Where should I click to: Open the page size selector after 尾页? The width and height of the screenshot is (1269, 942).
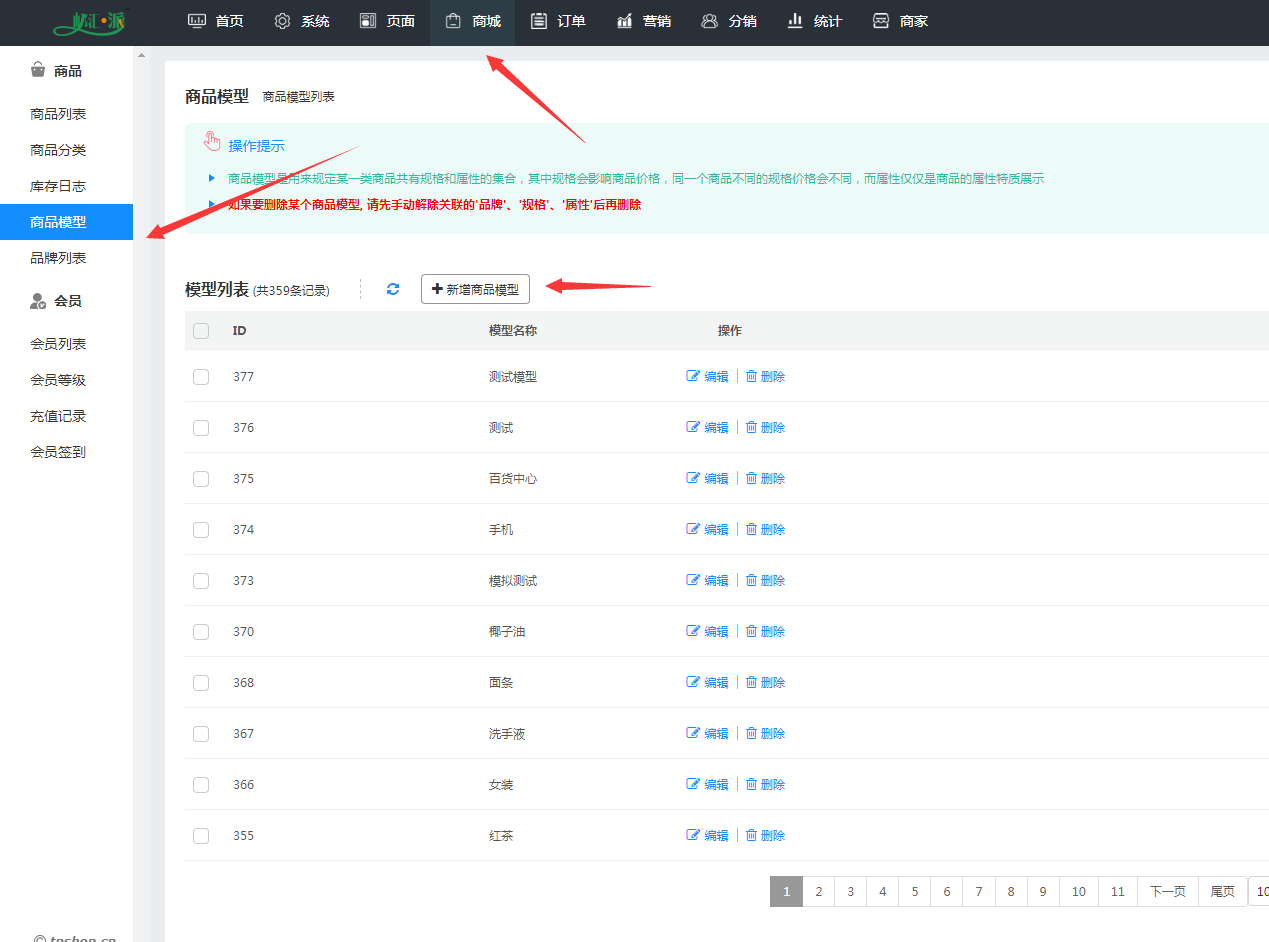point(1260,891)
